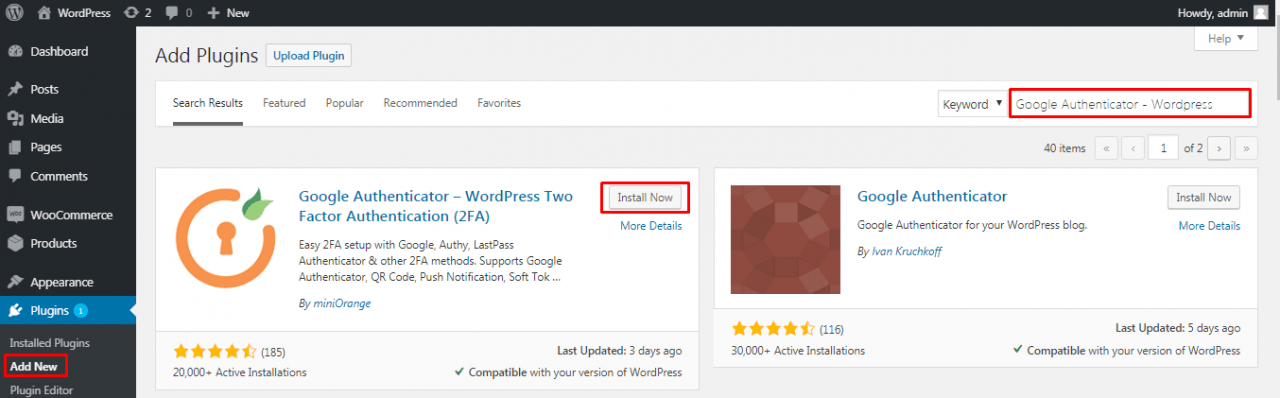Install miniOrange Google Authenticator 2FA plugin

645,198
